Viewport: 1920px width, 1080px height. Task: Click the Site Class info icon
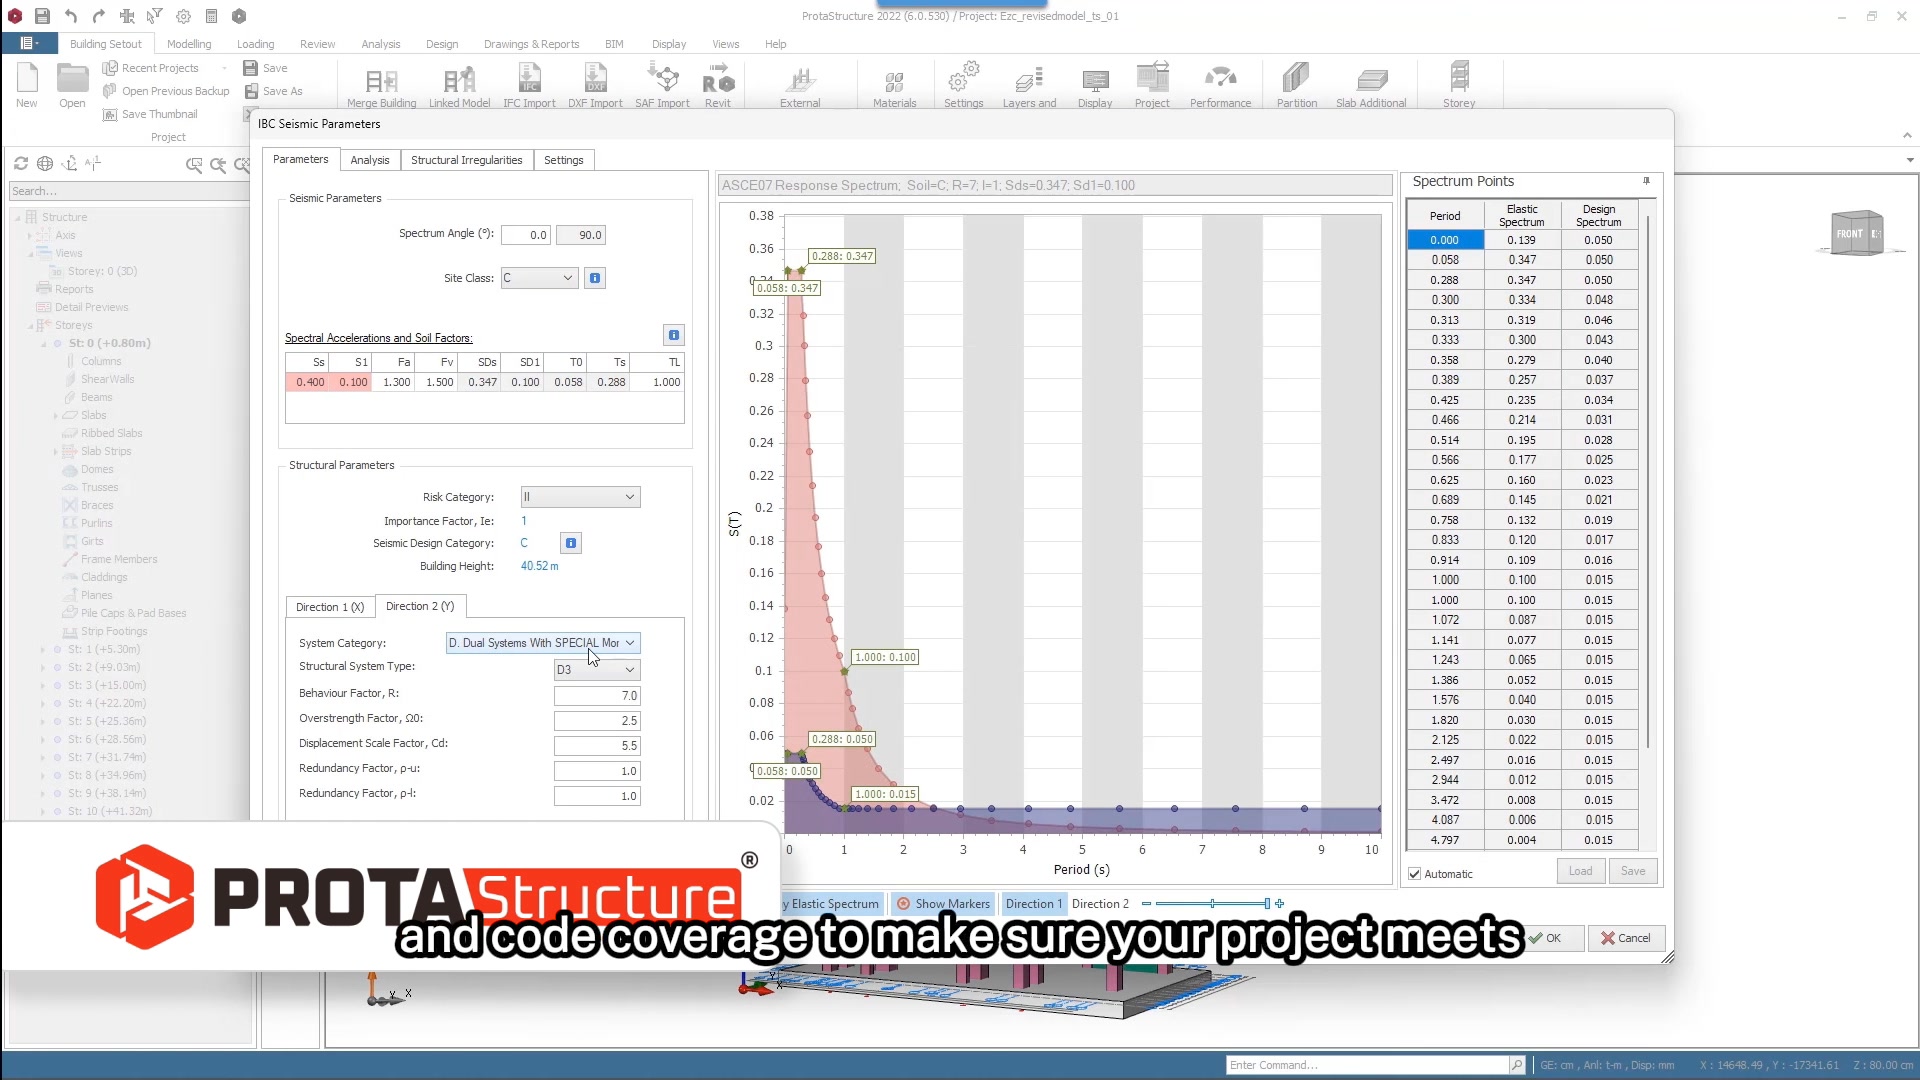[595, 278]
